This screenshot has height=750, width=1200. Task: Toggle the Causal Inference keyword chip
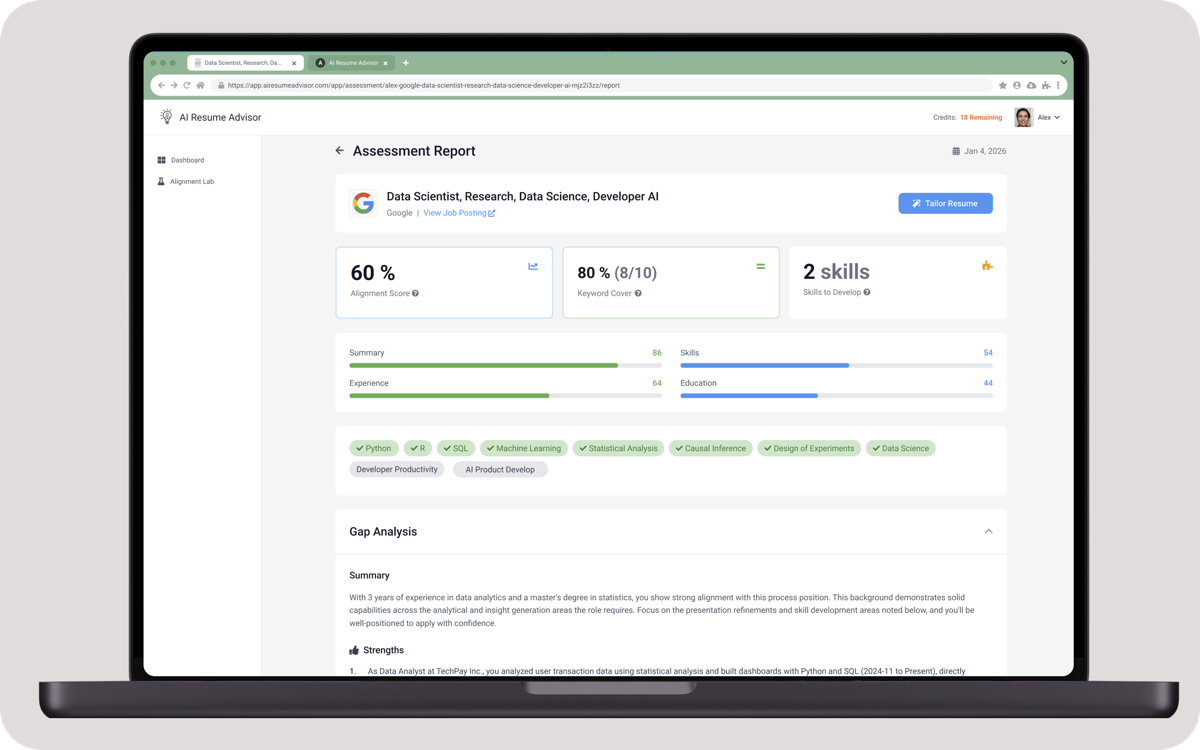point(710,448)
